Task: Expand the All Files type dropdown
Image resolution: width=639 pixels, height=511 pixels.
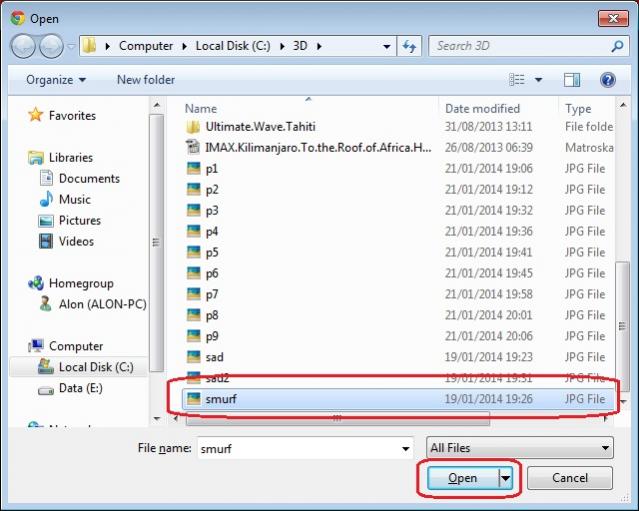Action: (x=519, y=449)
